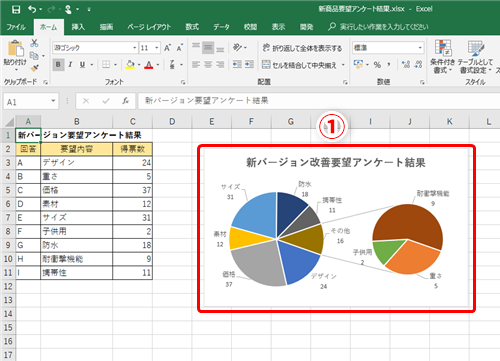
Task: Open the データ ribbon tab
Action: [221, 27]
